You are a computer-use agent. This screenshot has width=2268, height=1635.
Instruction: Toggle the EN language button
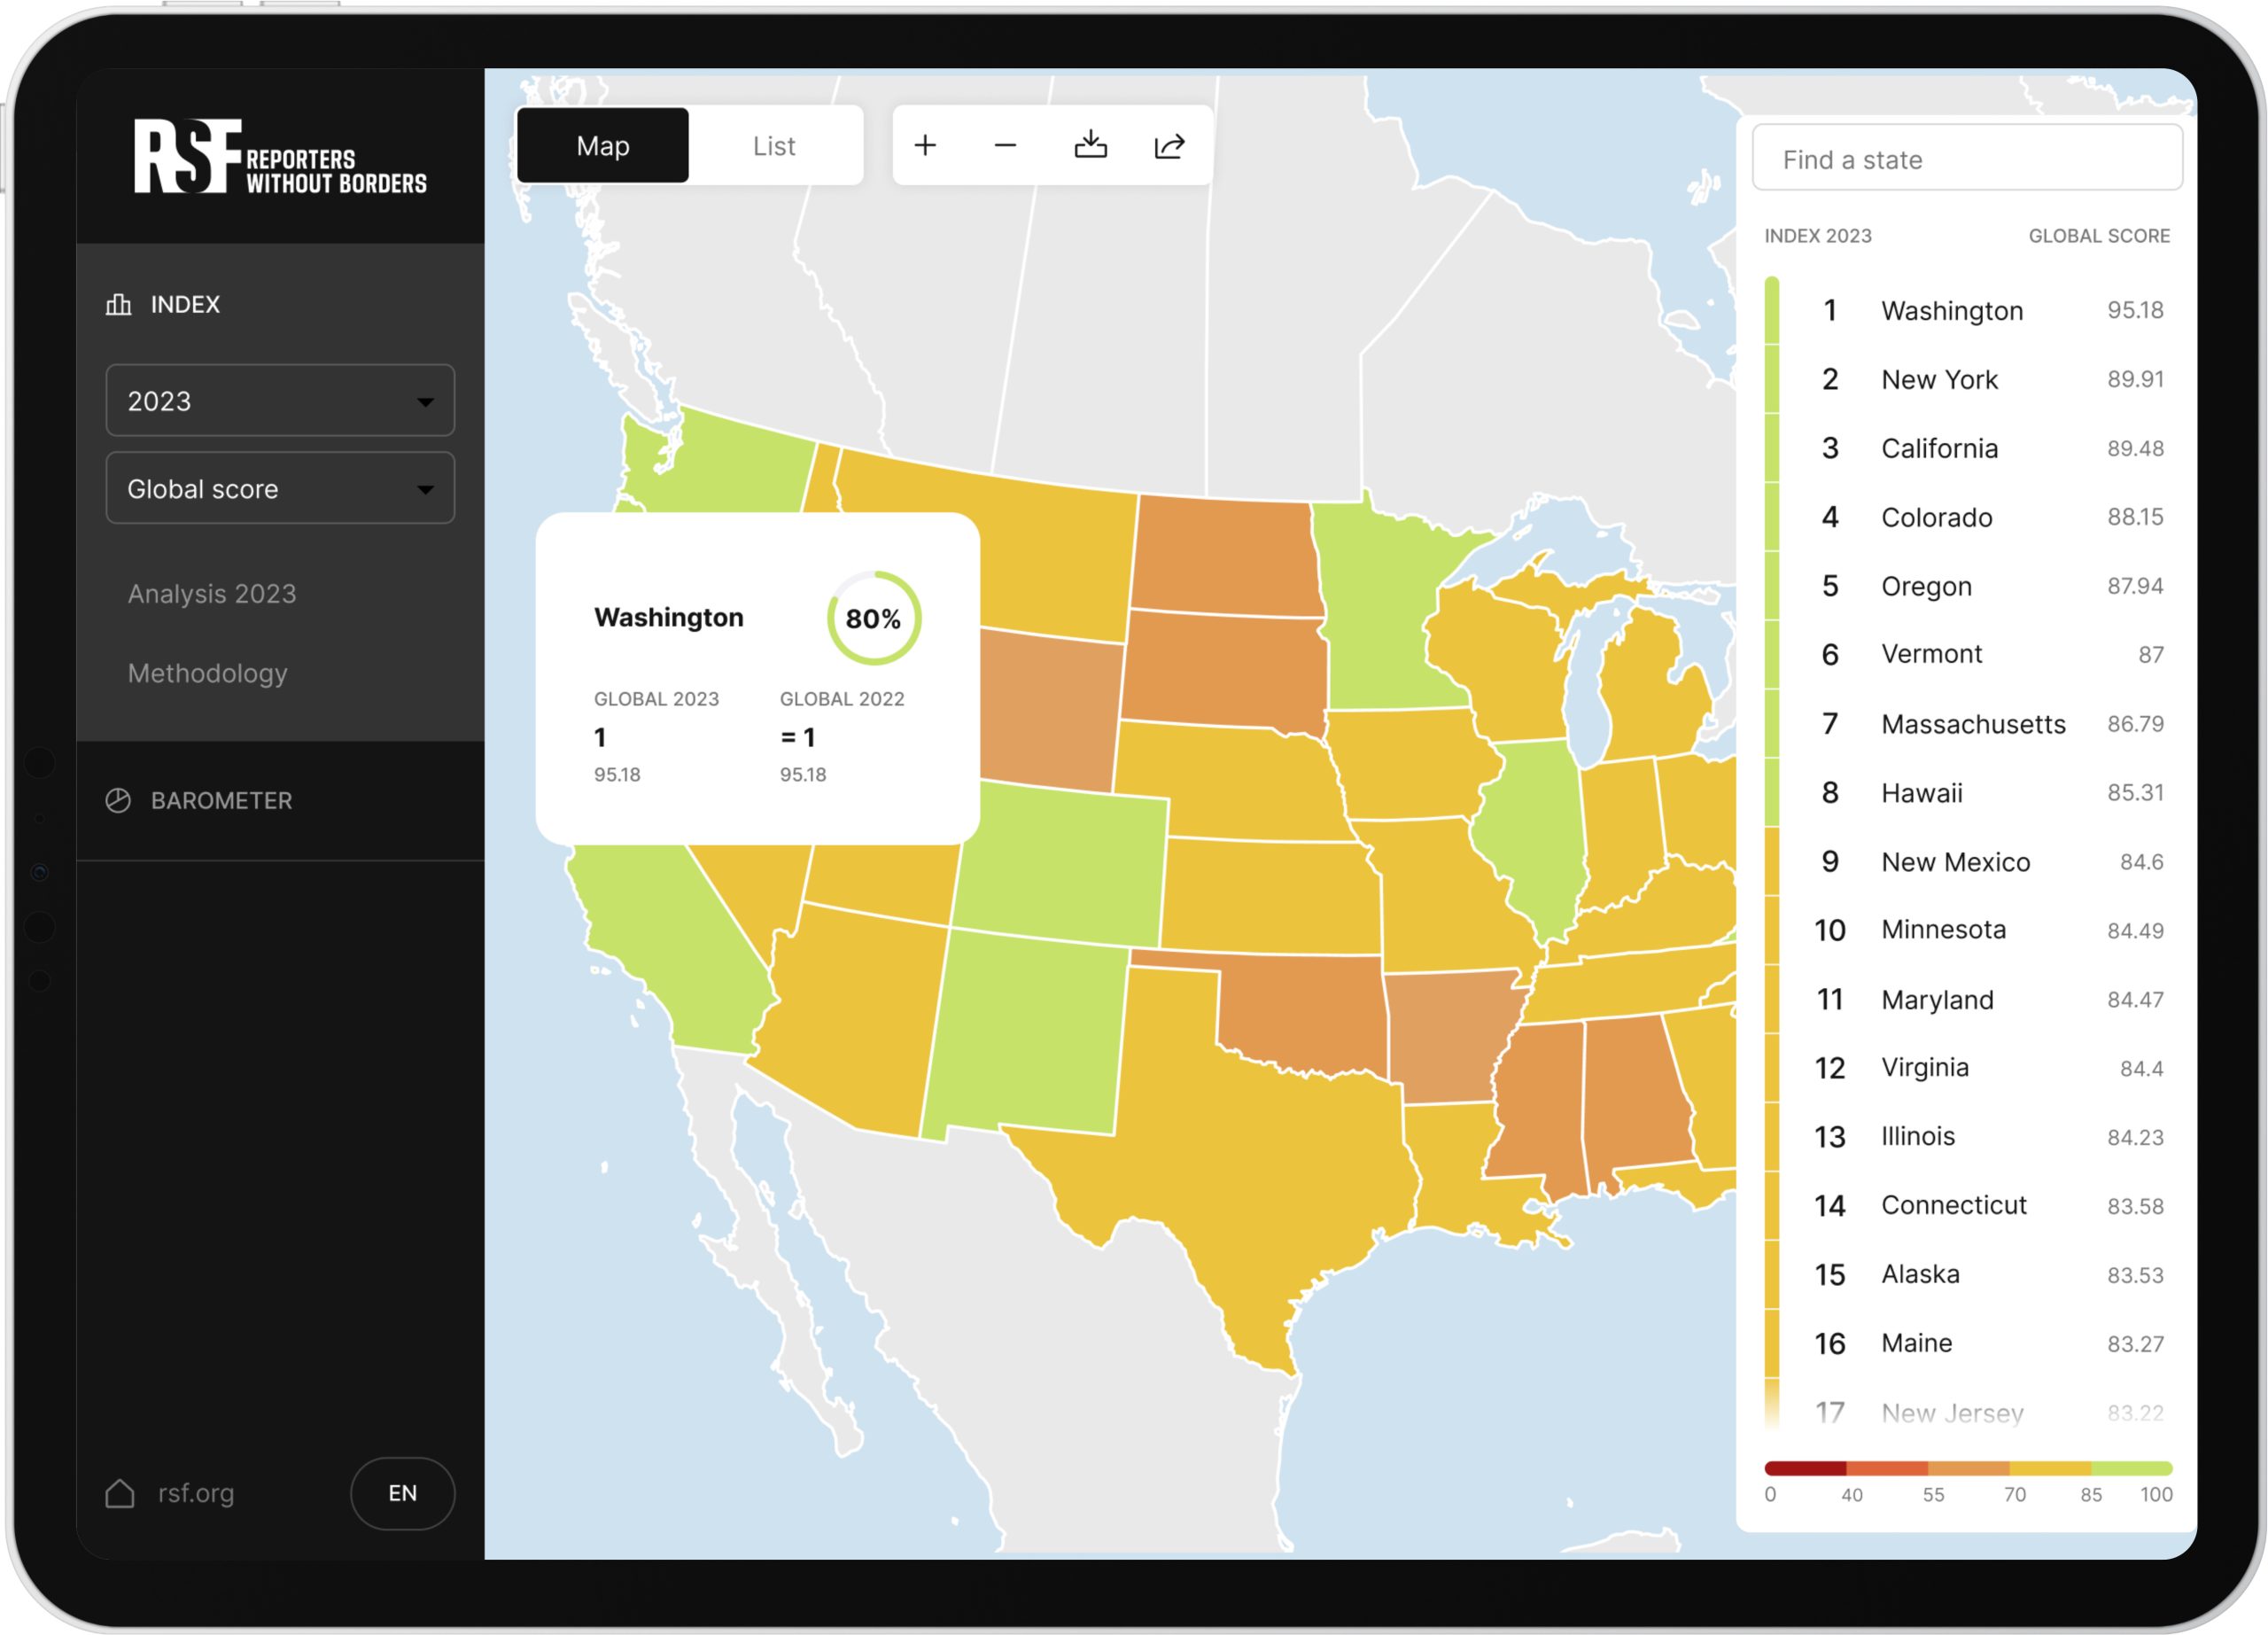click(402, 1493)
